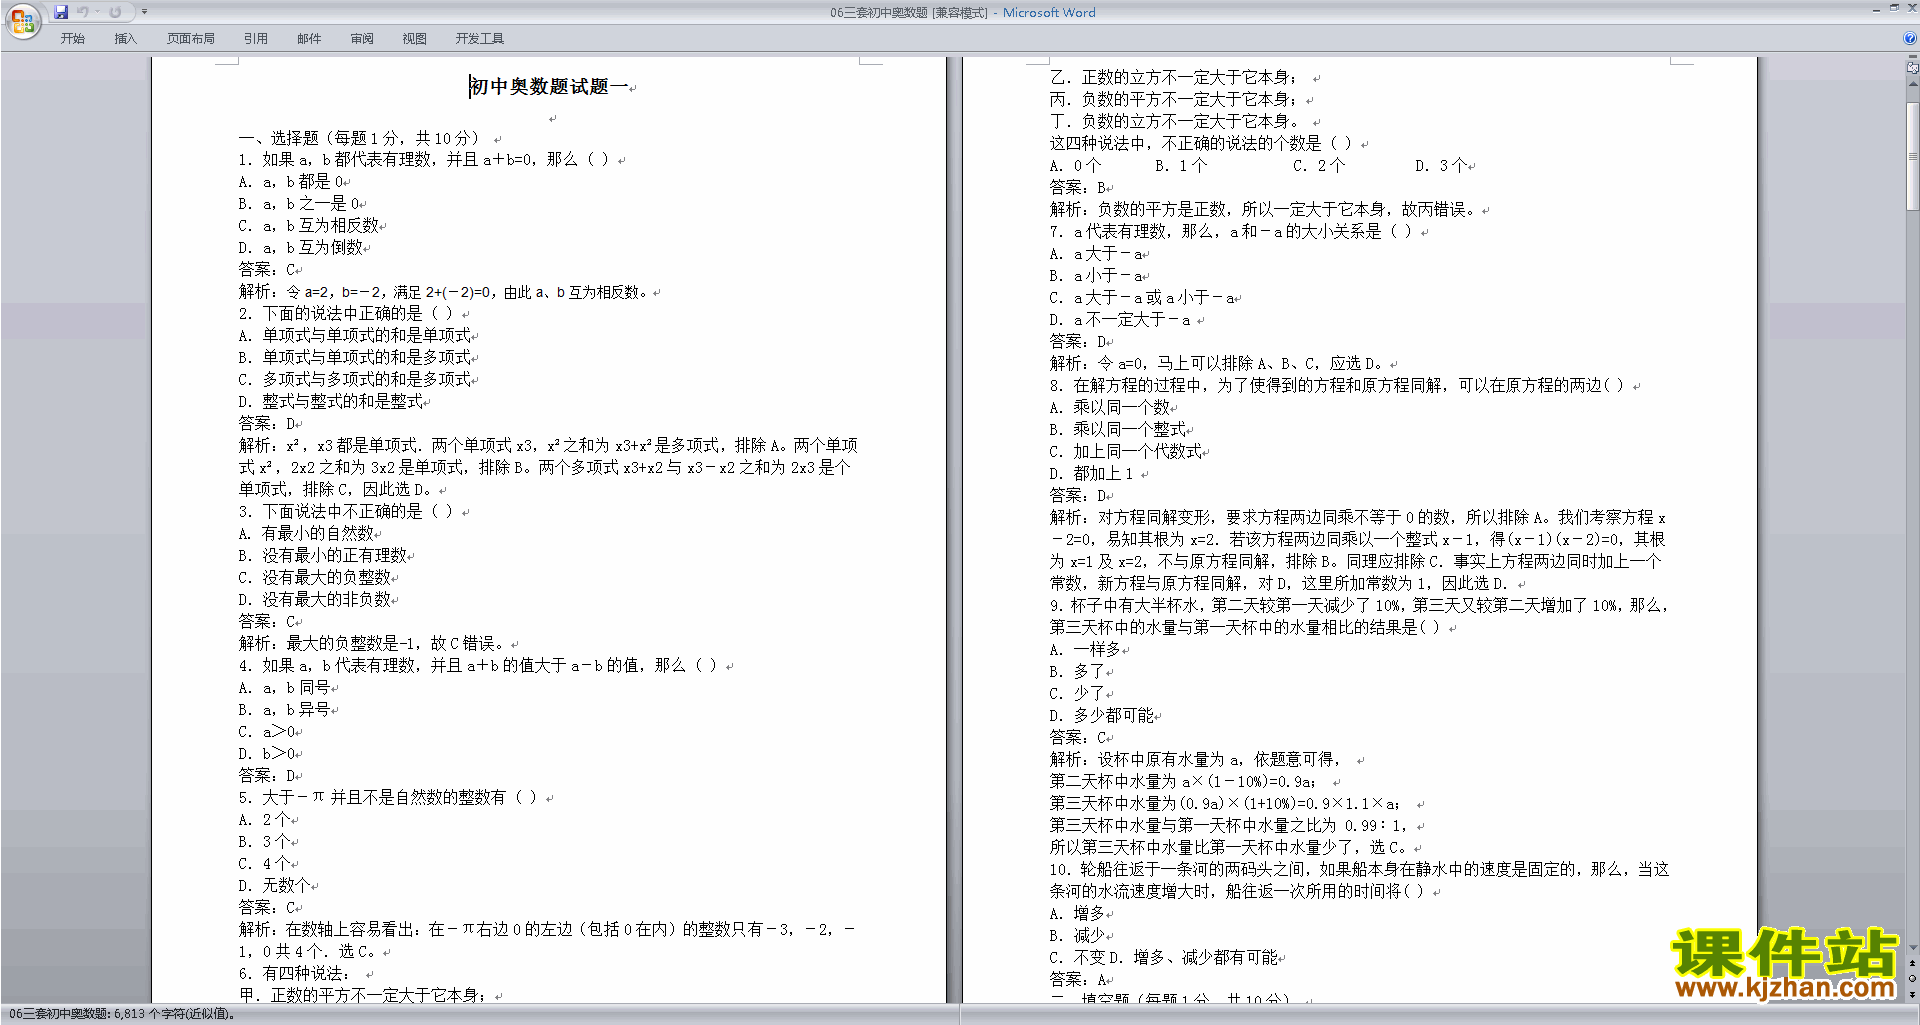
Task: Click option D. 多少都可能
Action: point(1101,716)
